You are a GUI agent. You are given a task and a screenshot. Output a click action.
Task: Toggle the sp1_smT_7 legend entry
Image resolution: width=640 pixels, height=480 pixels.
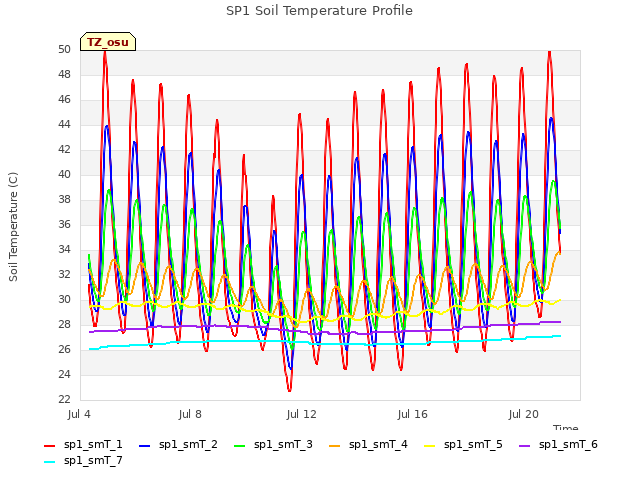pos(83,460)
